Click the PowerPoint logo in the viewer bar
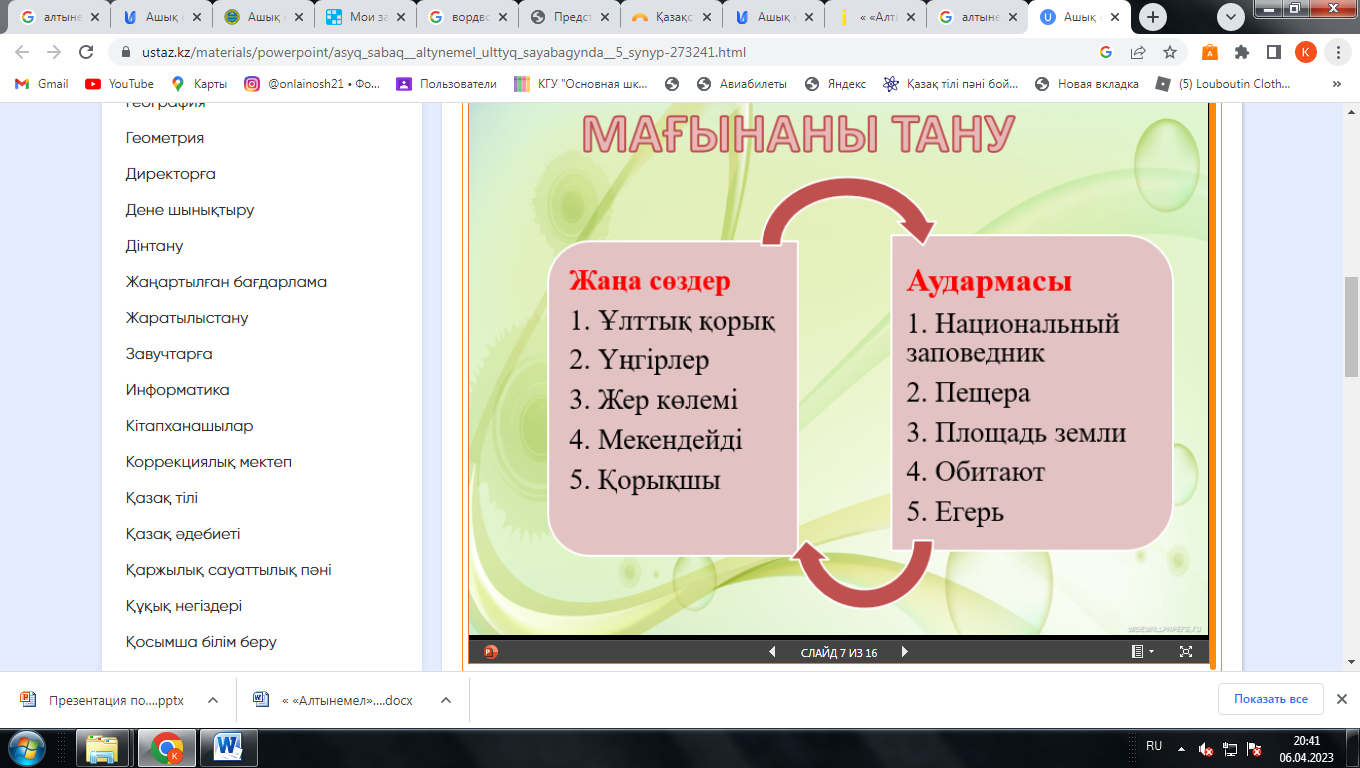1360x768 pixels. 491,652
